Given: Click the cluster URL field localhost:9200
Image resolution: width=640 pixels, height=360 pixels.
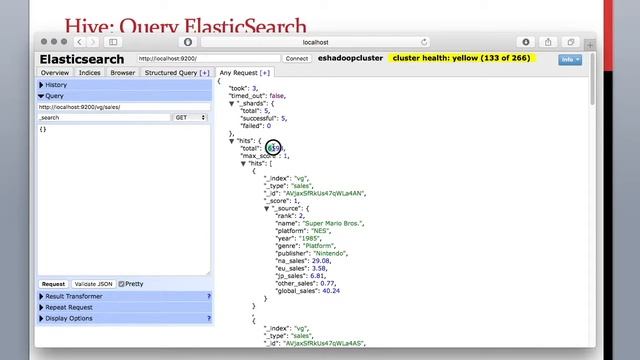Looking at the screenshot, I should (x=209, y=59).
